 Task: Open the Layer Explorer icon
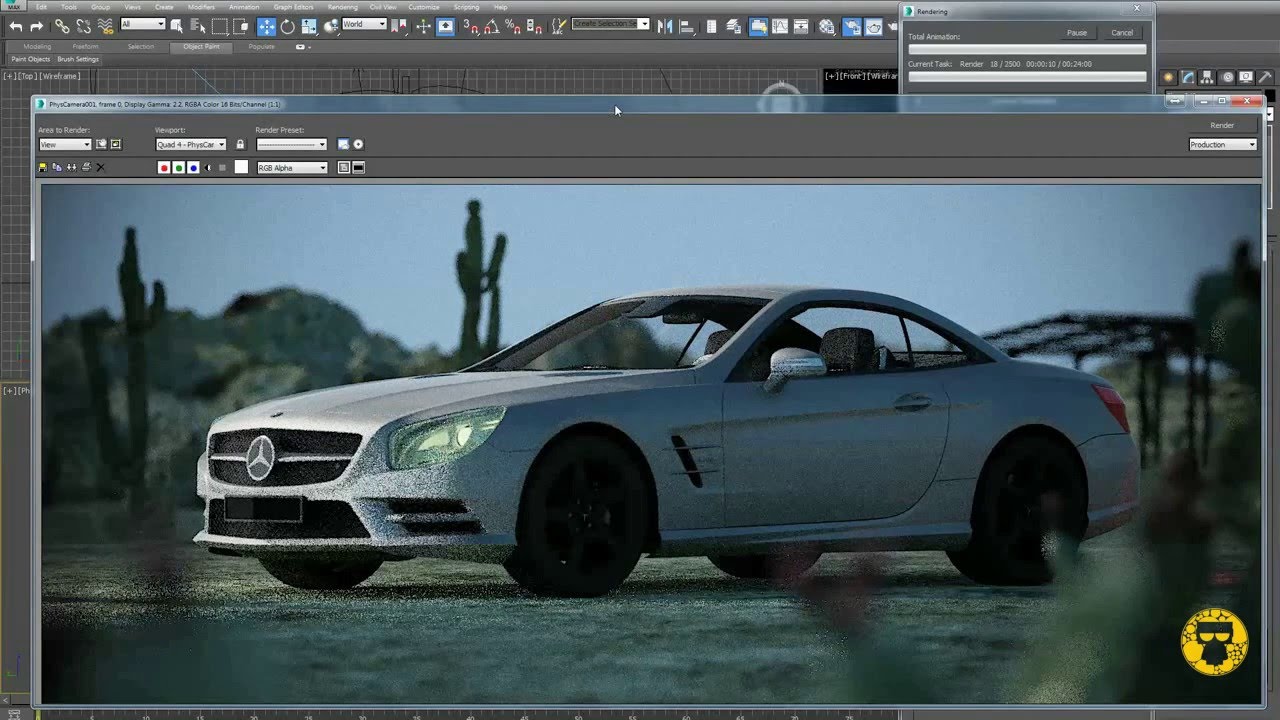click(x=734, y=26)
